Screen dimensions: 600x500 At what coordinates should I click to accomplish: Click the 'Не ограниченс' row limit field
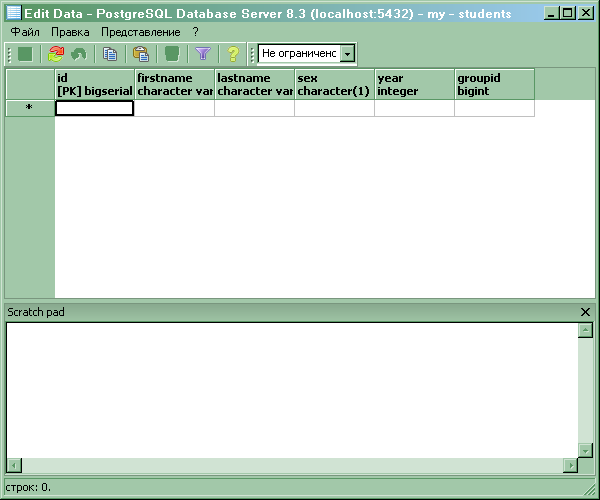[x=299, y=54]
